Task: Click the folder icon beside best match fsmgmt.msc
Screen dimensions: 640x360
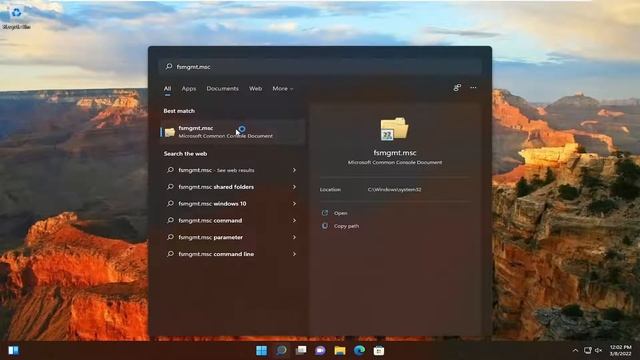Action: coord(169,132)
